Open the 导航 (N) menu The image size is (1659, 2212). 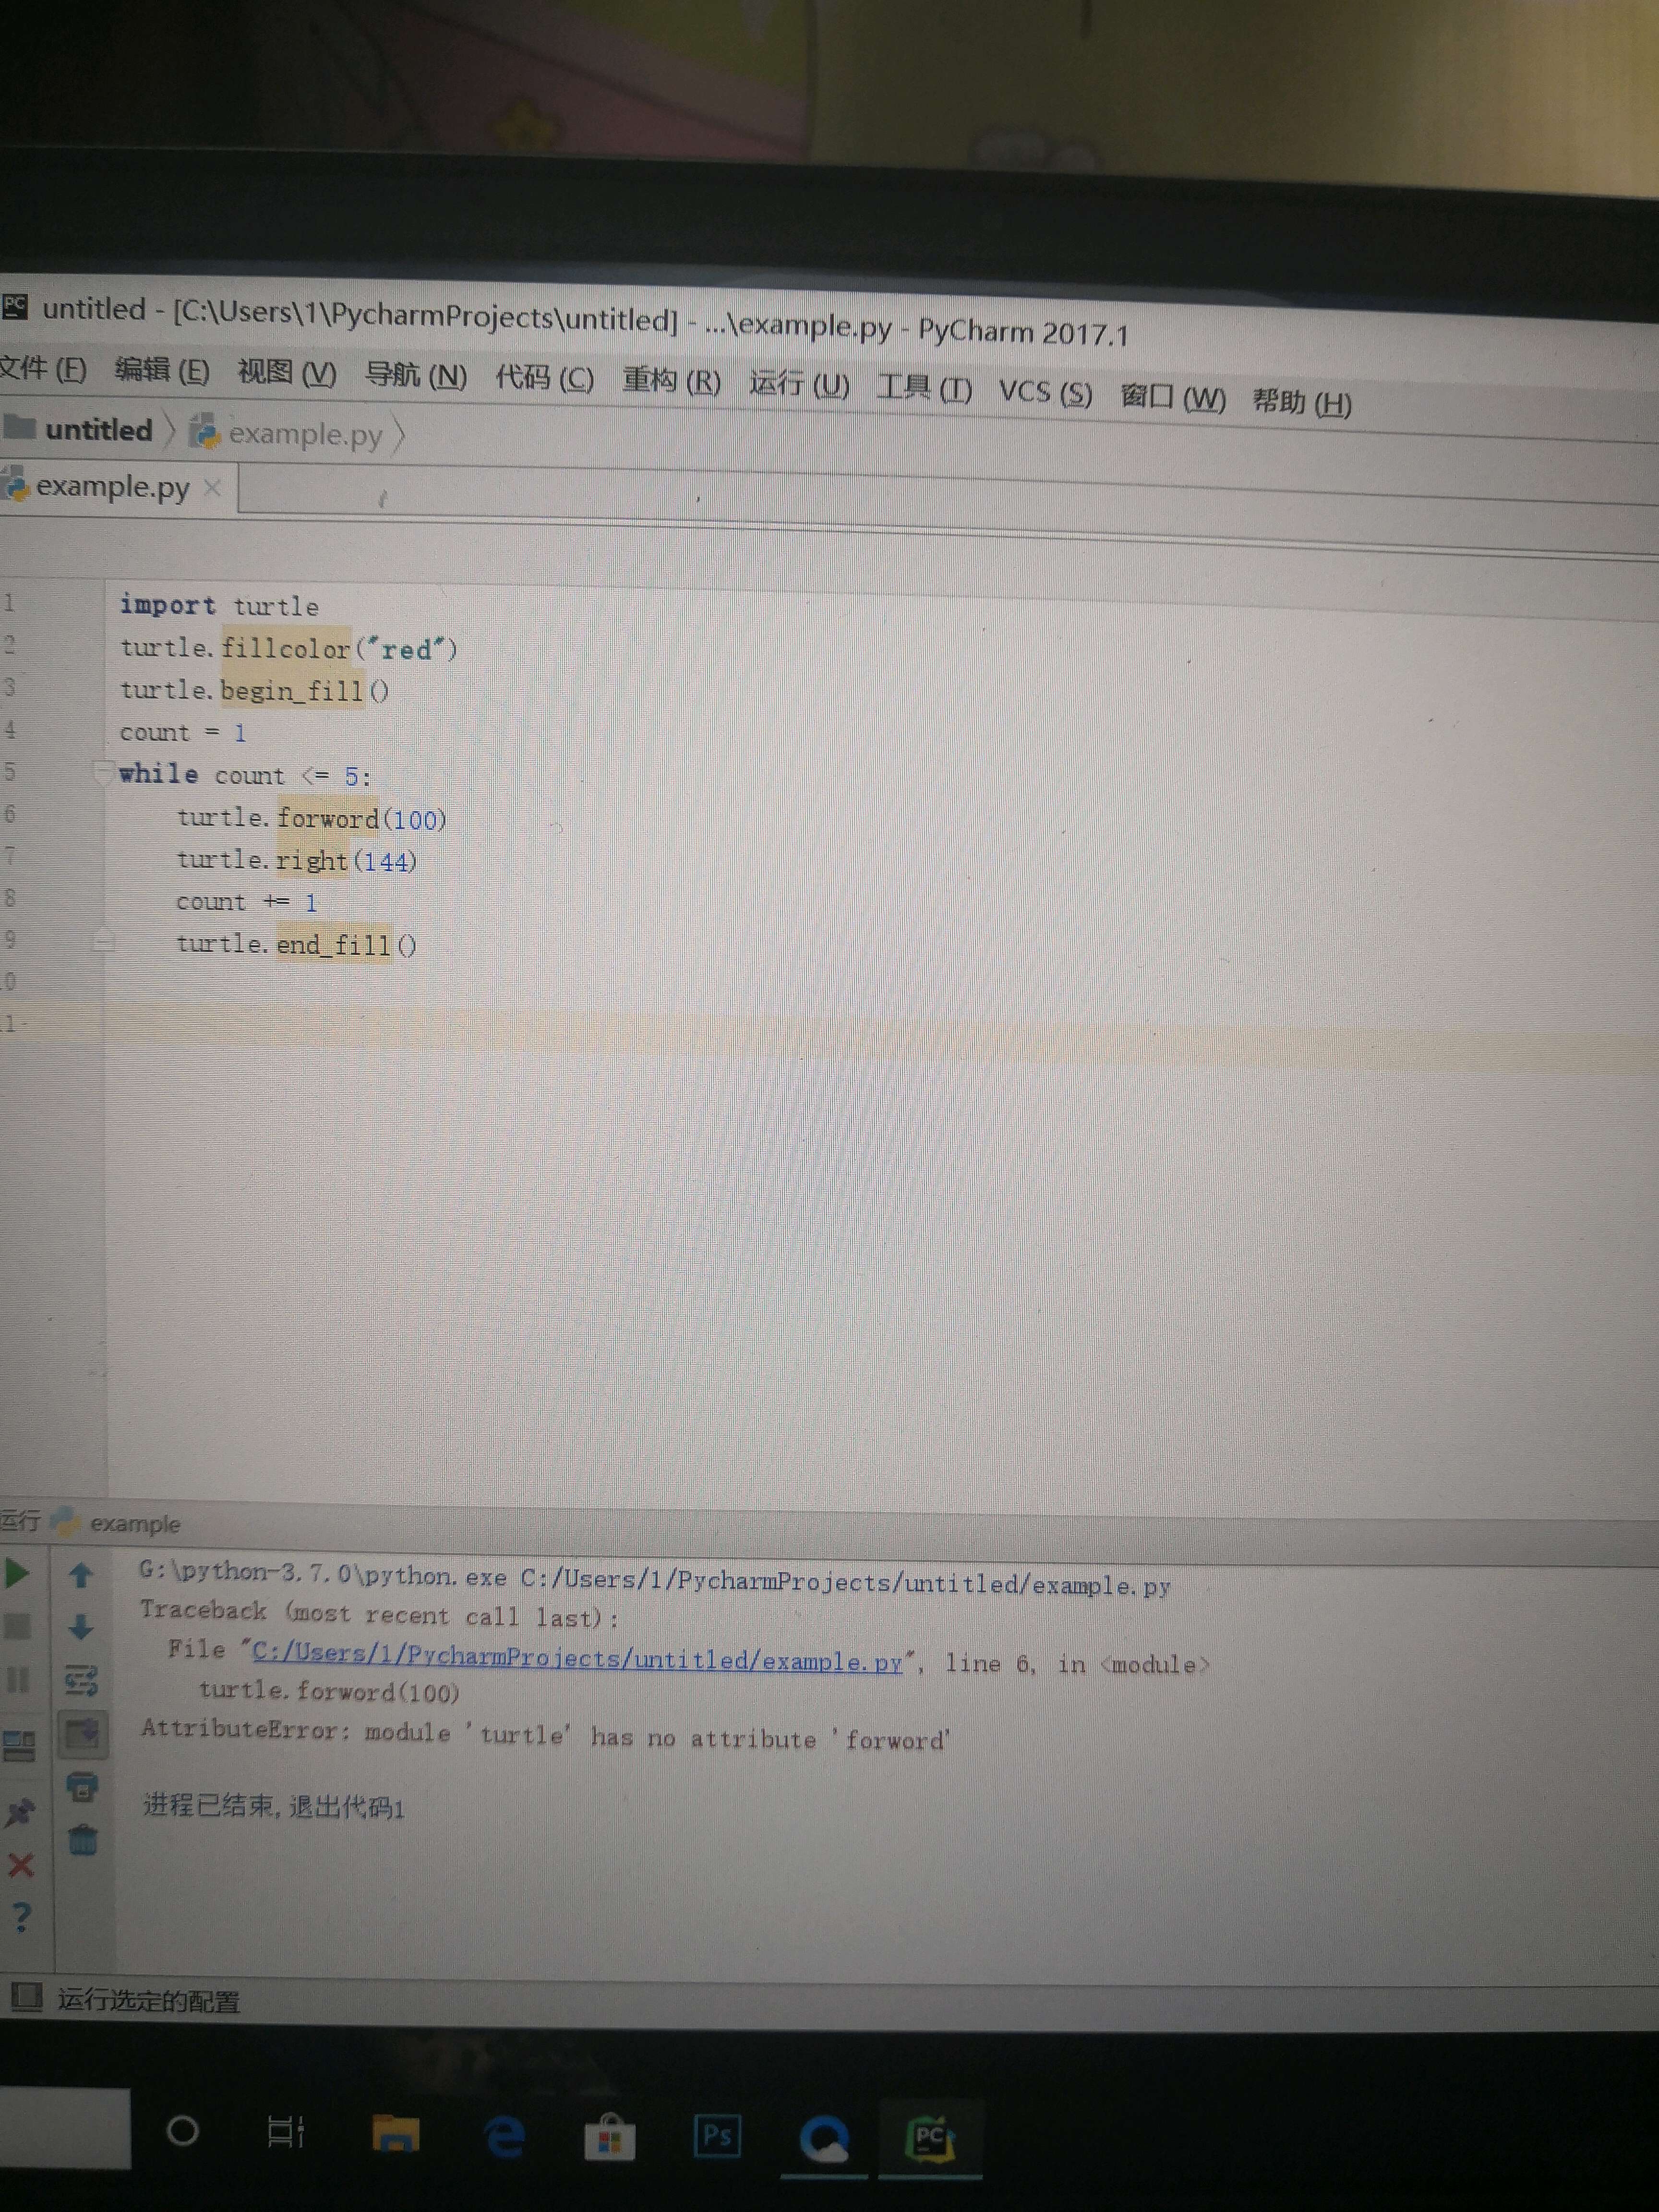click(415, 375)
